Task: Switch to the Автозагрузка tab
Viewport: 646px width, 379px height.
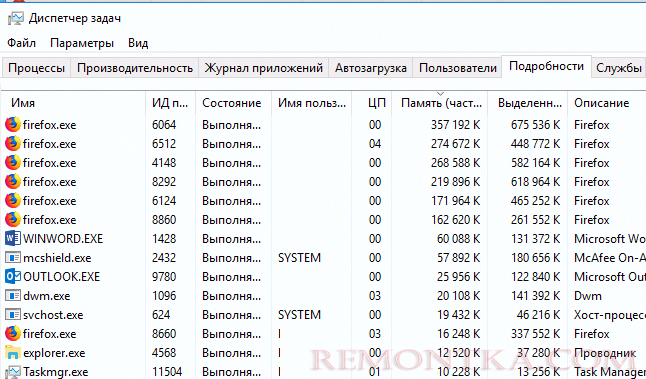Action: [371, 68]
